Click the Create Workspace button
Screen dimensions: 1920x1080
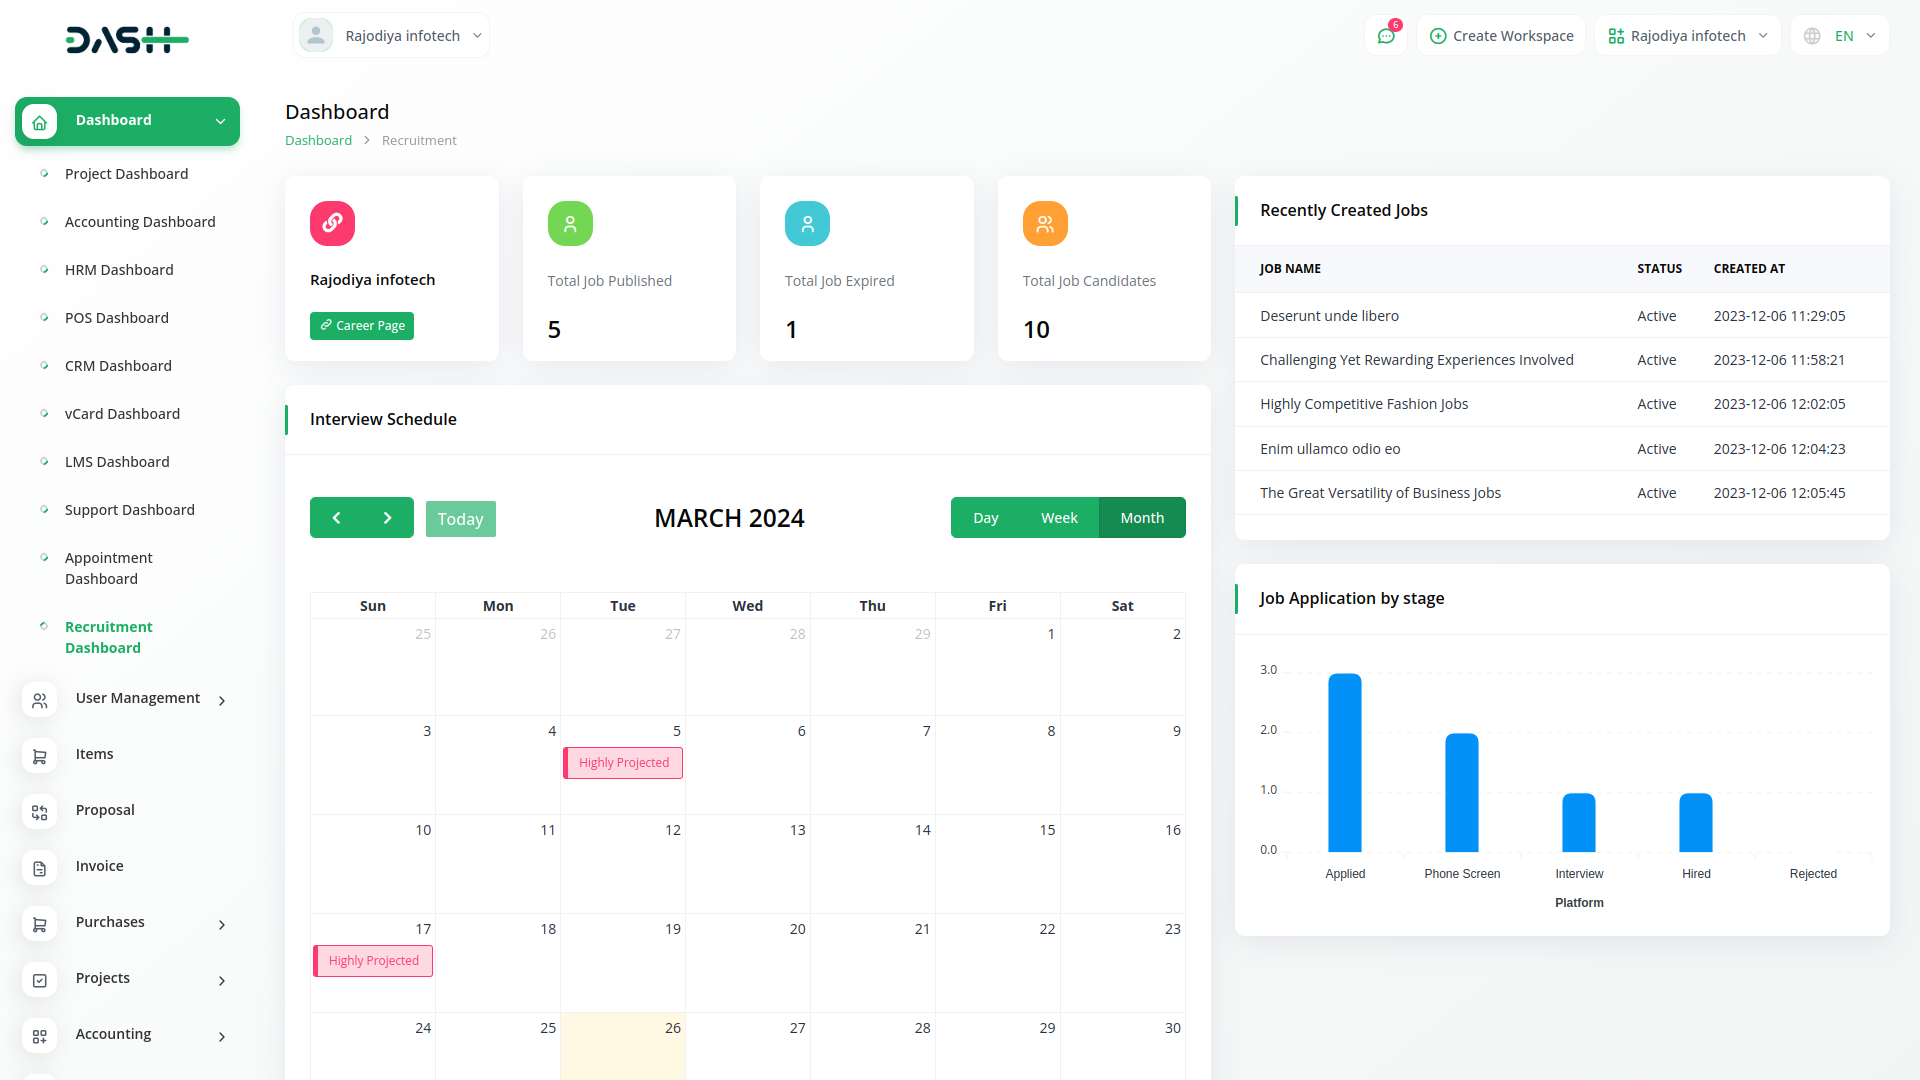[1501, 36]
